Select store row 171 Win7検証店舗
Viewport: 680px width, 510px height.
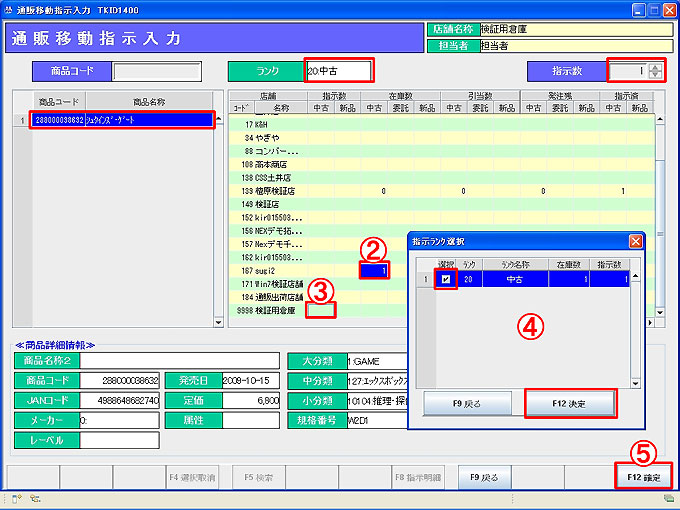click(x=317, y=284)
